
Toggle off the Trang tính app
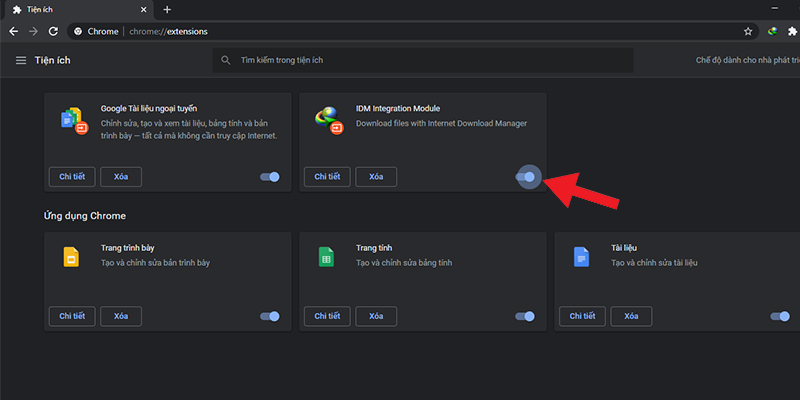(x=525, y=316)
